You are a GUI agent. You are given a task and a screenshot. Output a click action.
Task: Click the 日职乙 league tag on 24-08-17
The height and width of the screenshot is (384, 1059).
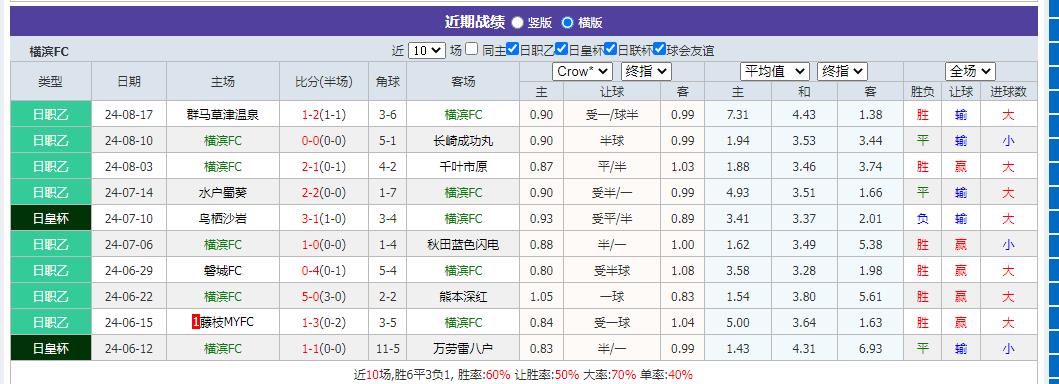[51, 115]
